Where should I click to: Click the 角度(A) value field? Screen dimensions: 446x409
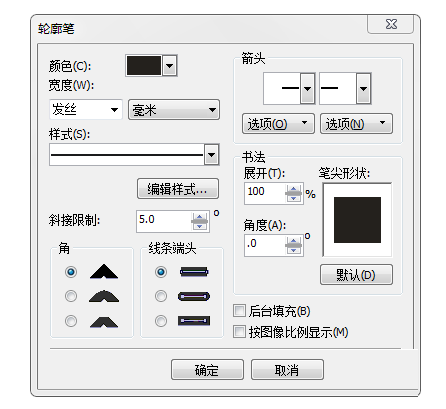pyautogui.click(x=265, y=245)
